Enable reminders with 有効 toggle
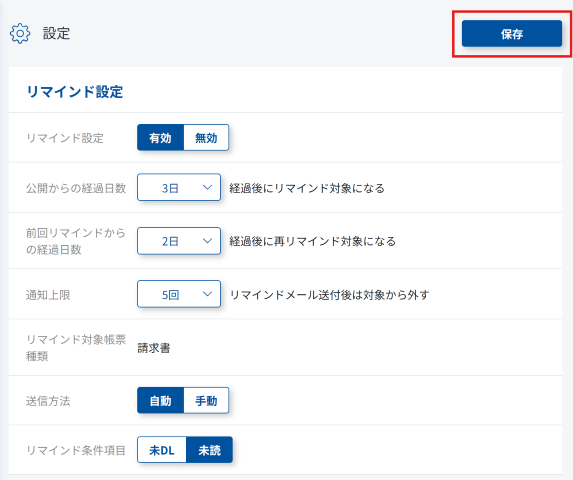The height and width of the screenshot is (480, 573). click(160, 138)
